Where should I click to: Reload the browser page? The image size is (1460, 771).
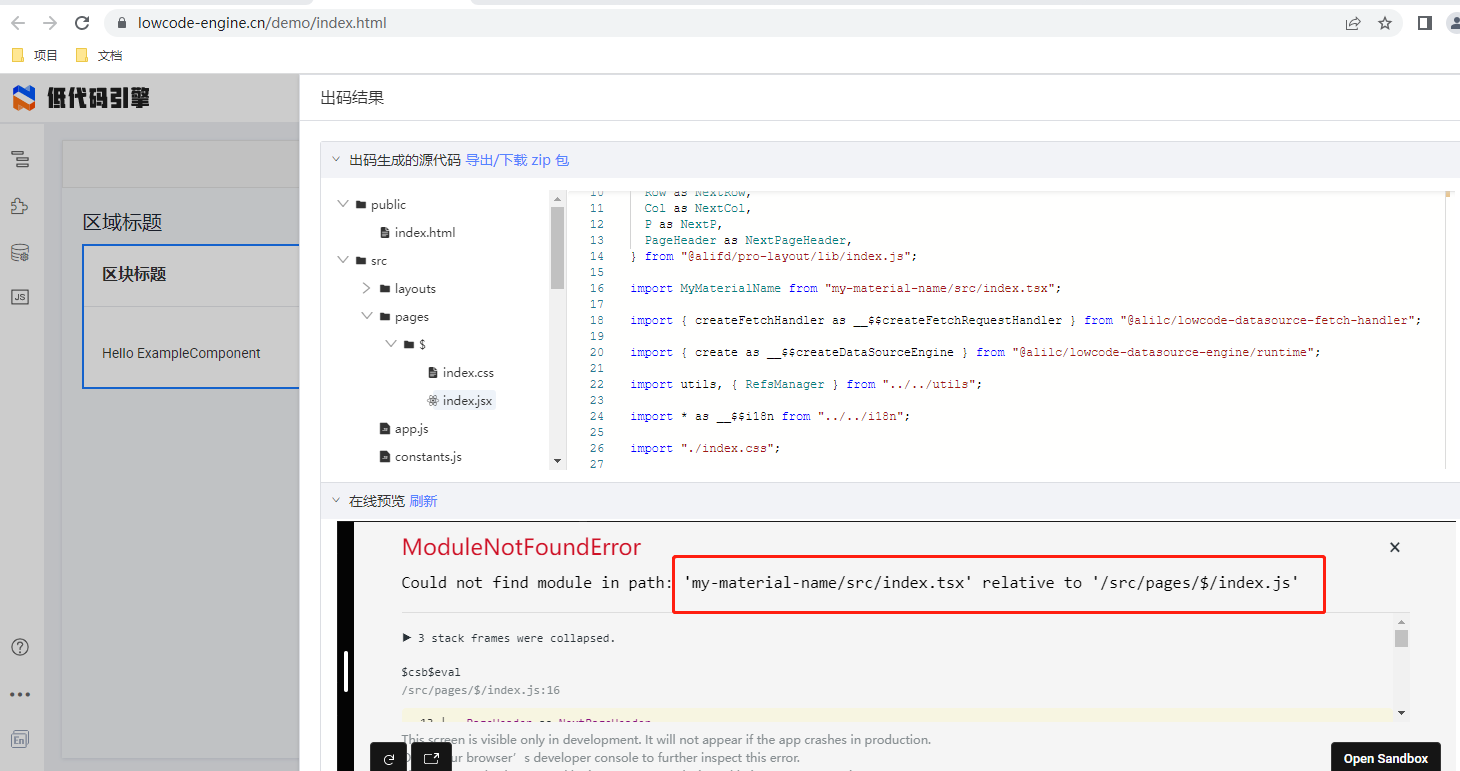pos(82,23)
